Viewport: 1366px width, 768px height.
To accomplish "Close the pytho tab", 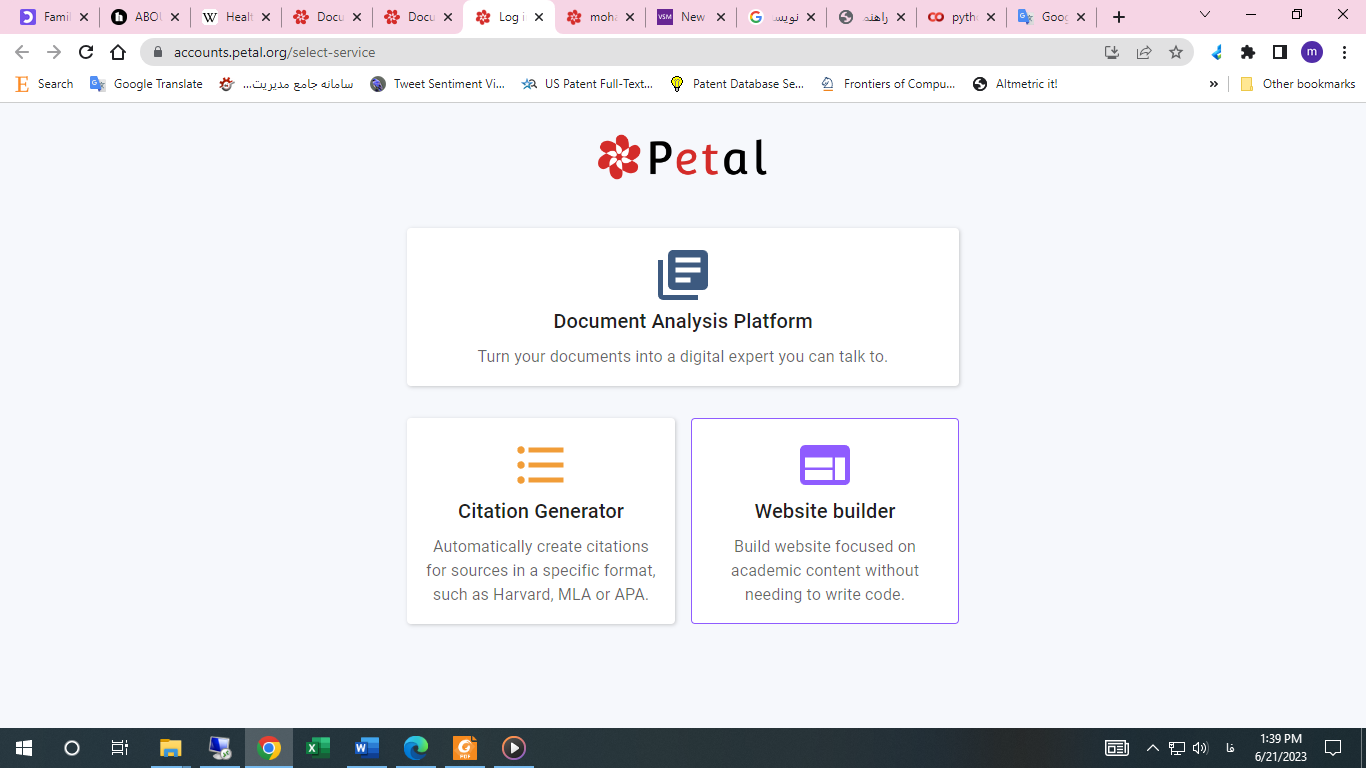I will [x=991, y=17].
